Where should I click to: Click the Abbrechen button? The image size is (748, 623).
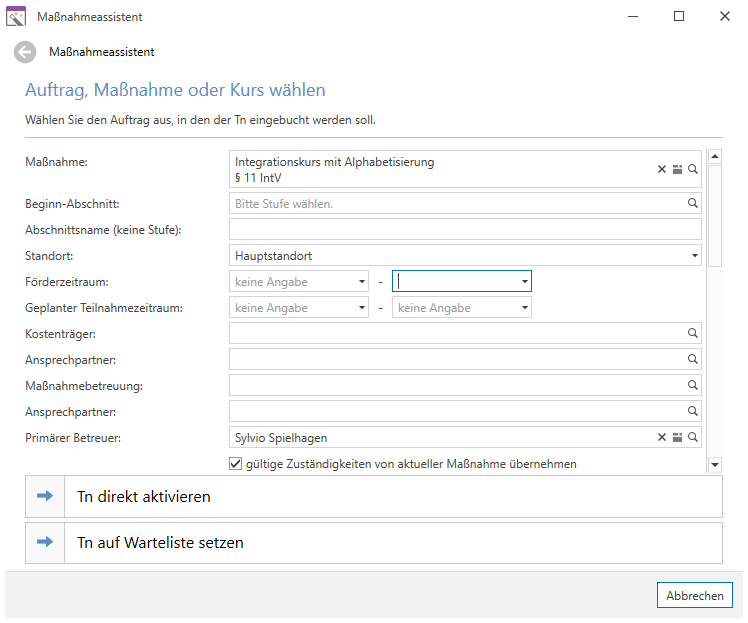pos(695,595)
